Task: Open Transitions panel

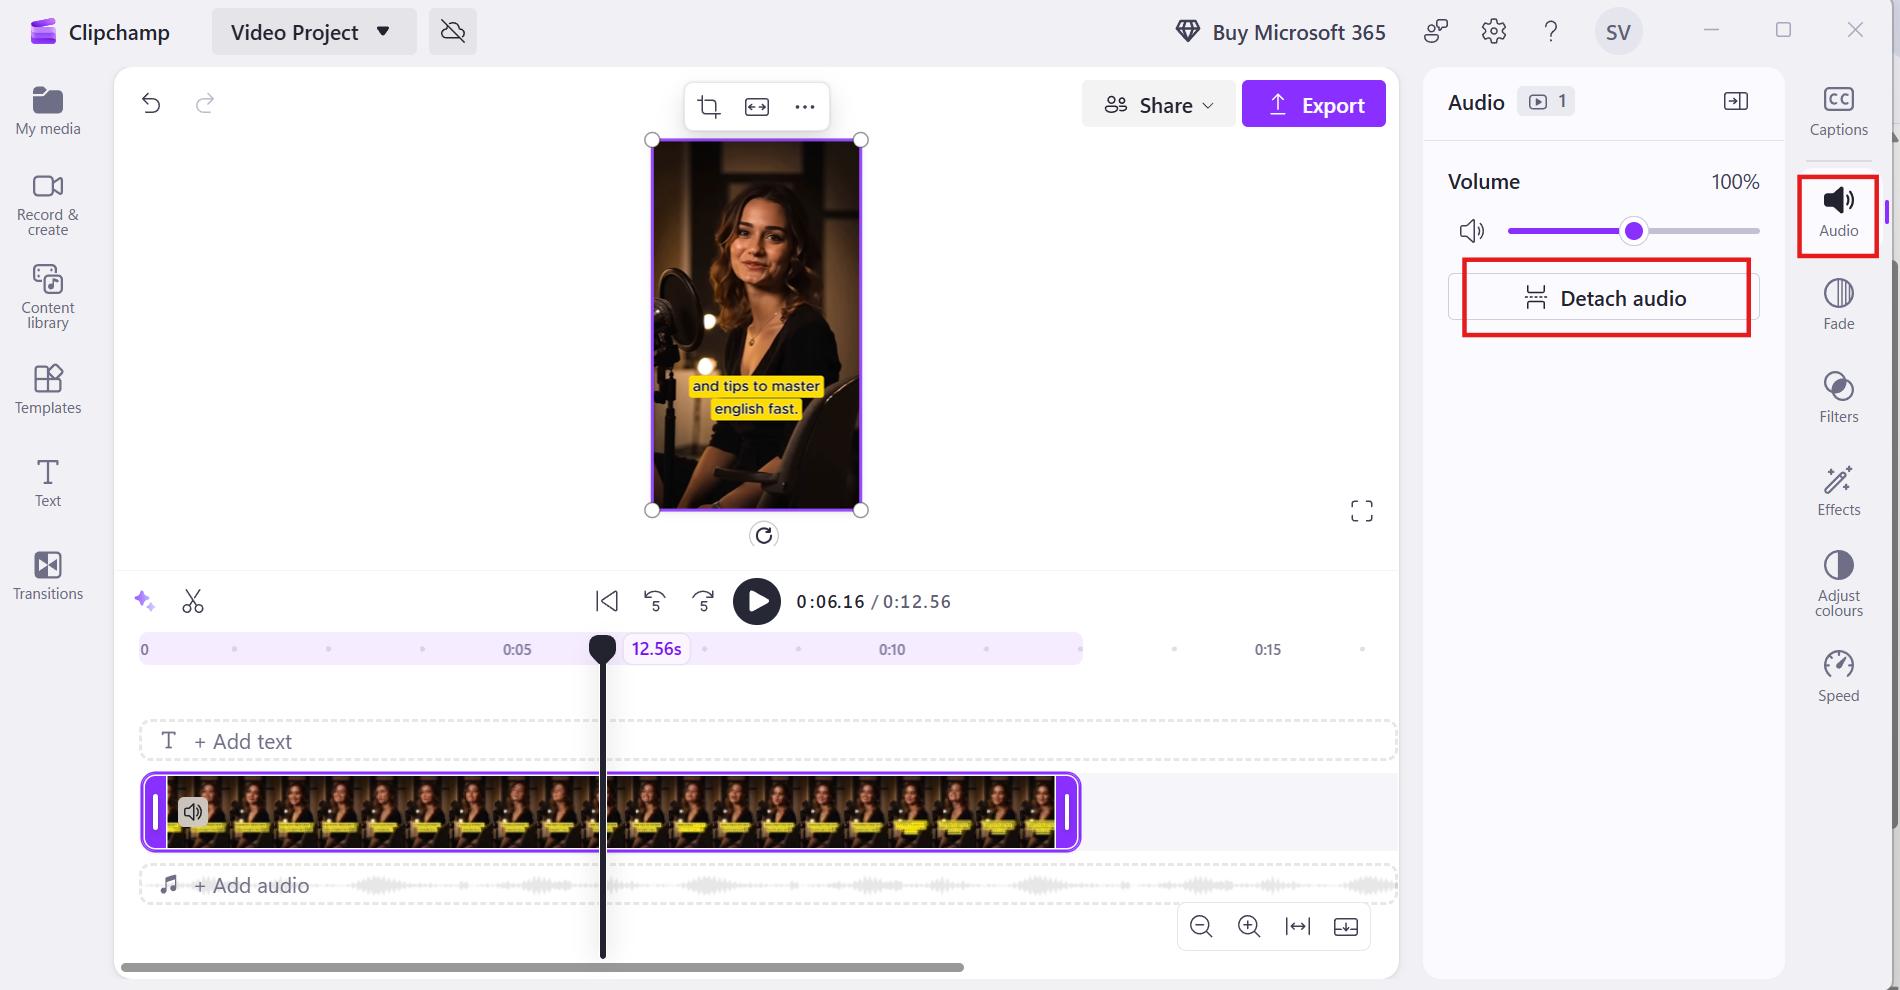Action: tap(48, 576)
